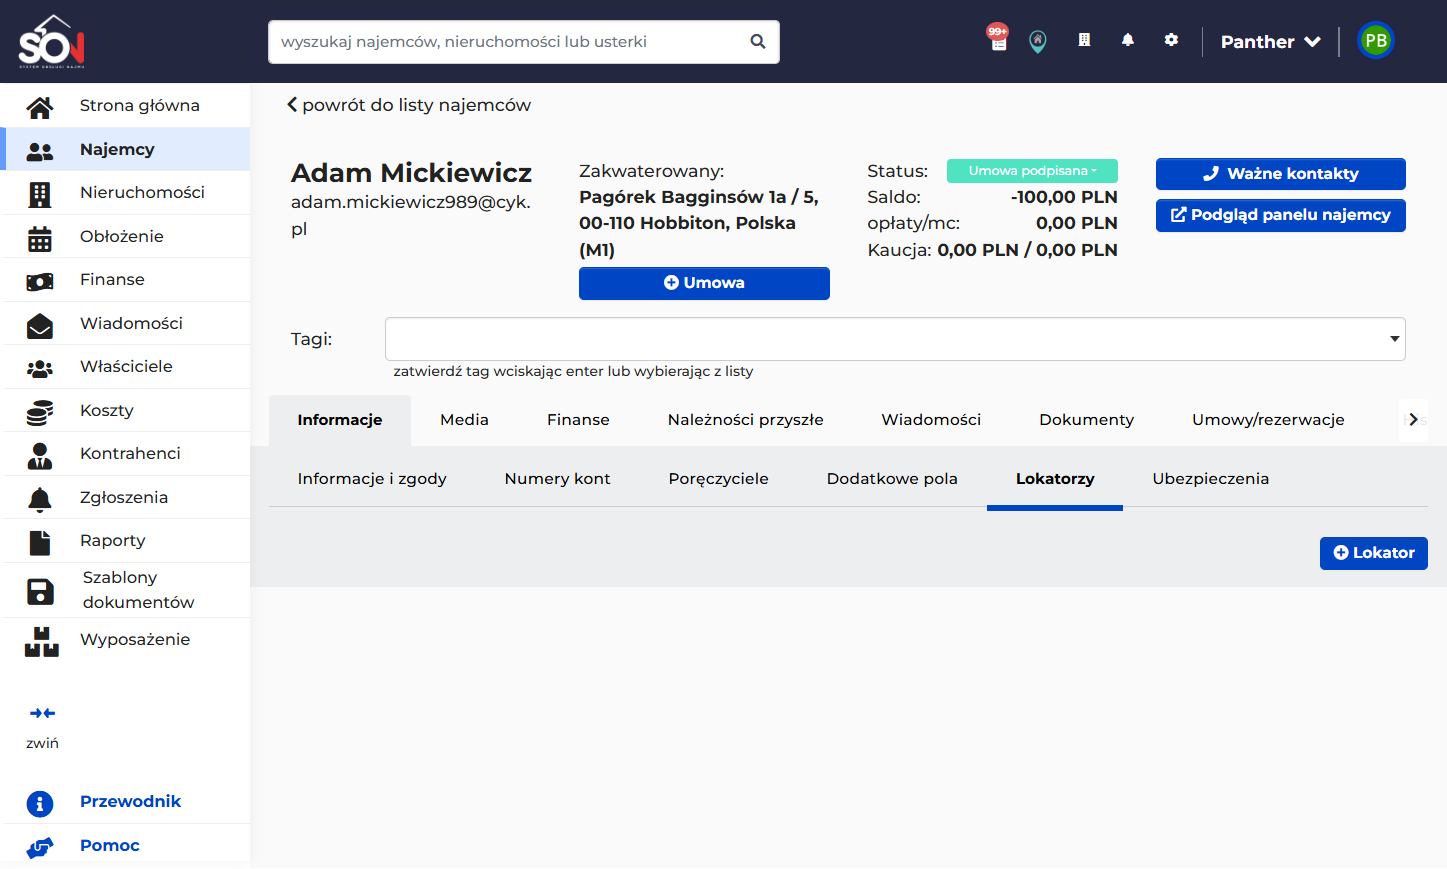Go back via powrót do listy najemców
Screen dimensions: 1447x869
(409, 105)
